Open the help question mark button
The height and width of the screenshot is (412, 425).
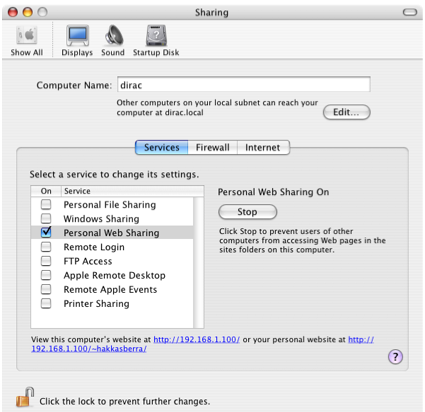tap(395, 357)
